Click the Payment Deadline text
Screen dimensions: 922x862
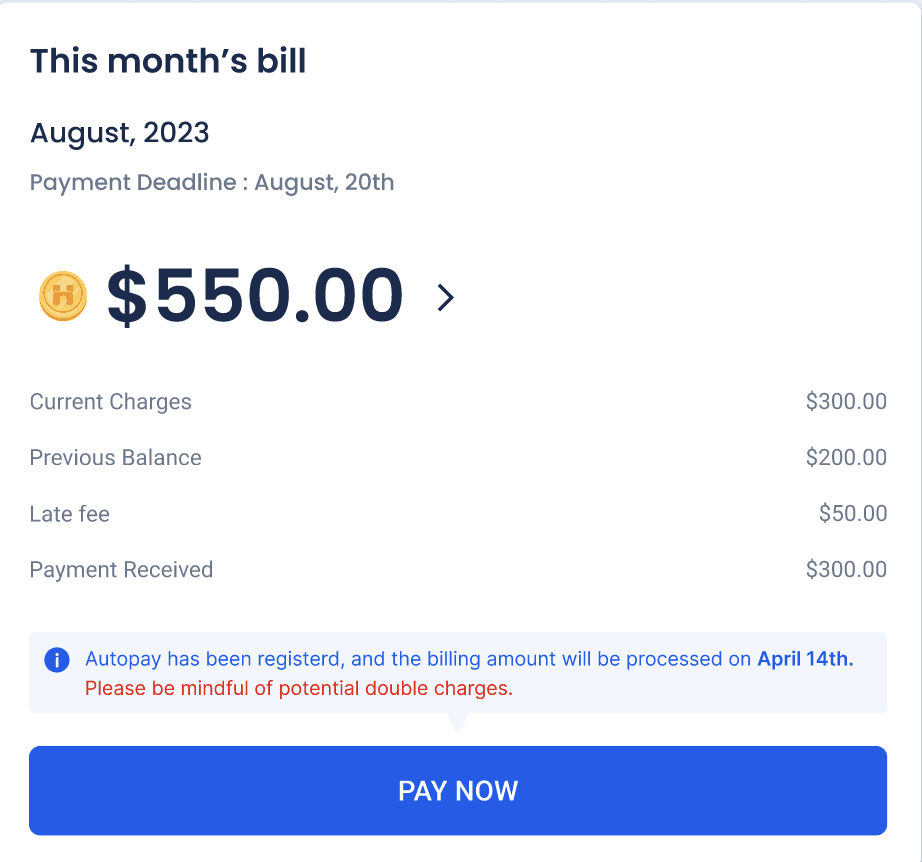pos(212,183)
